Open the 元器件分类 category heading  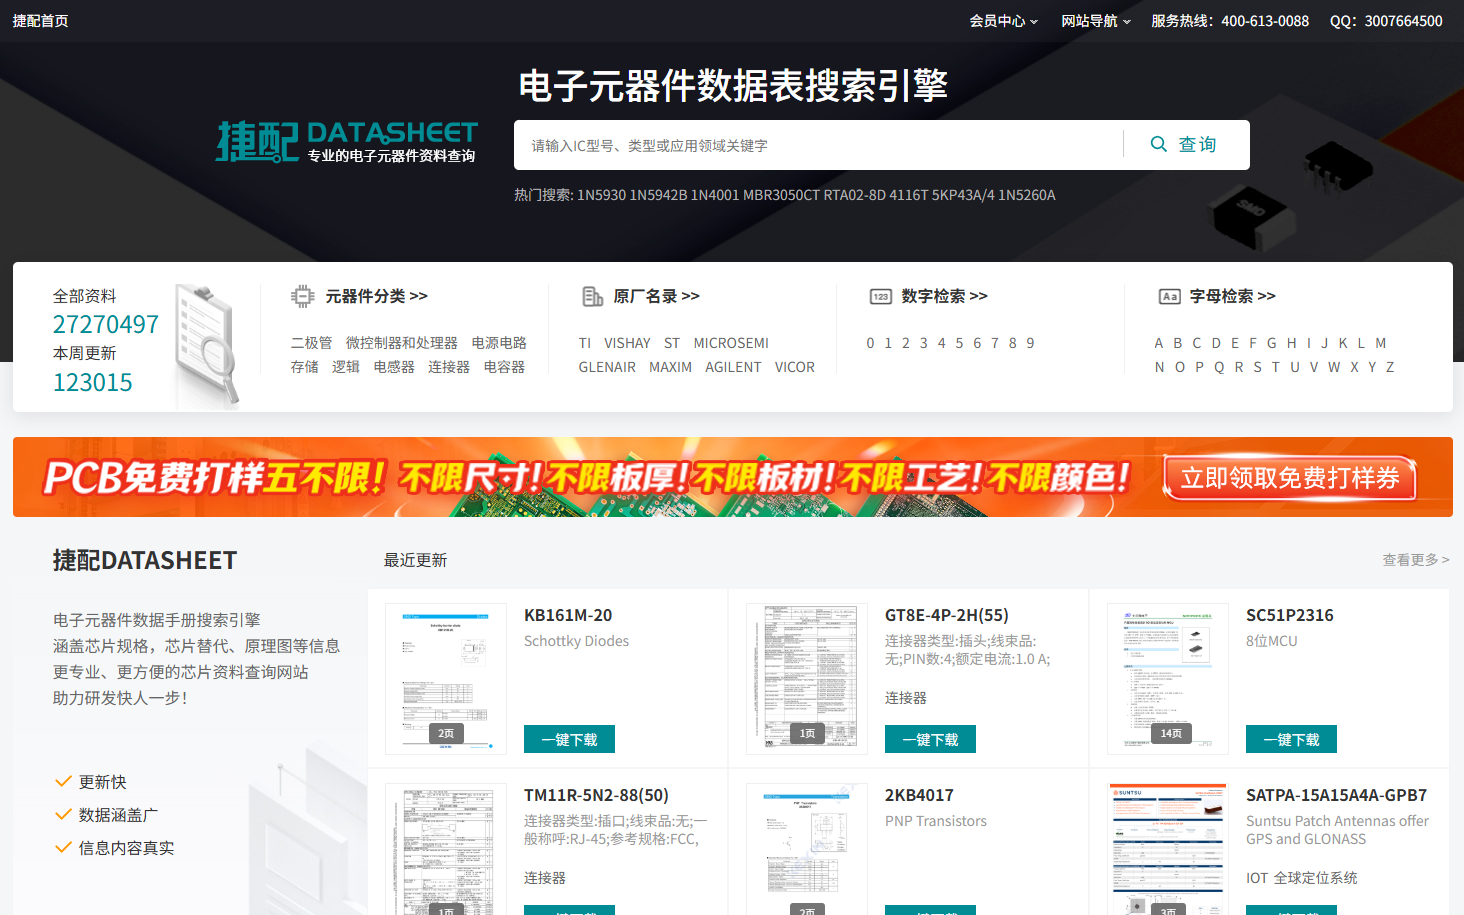[376, 296]
